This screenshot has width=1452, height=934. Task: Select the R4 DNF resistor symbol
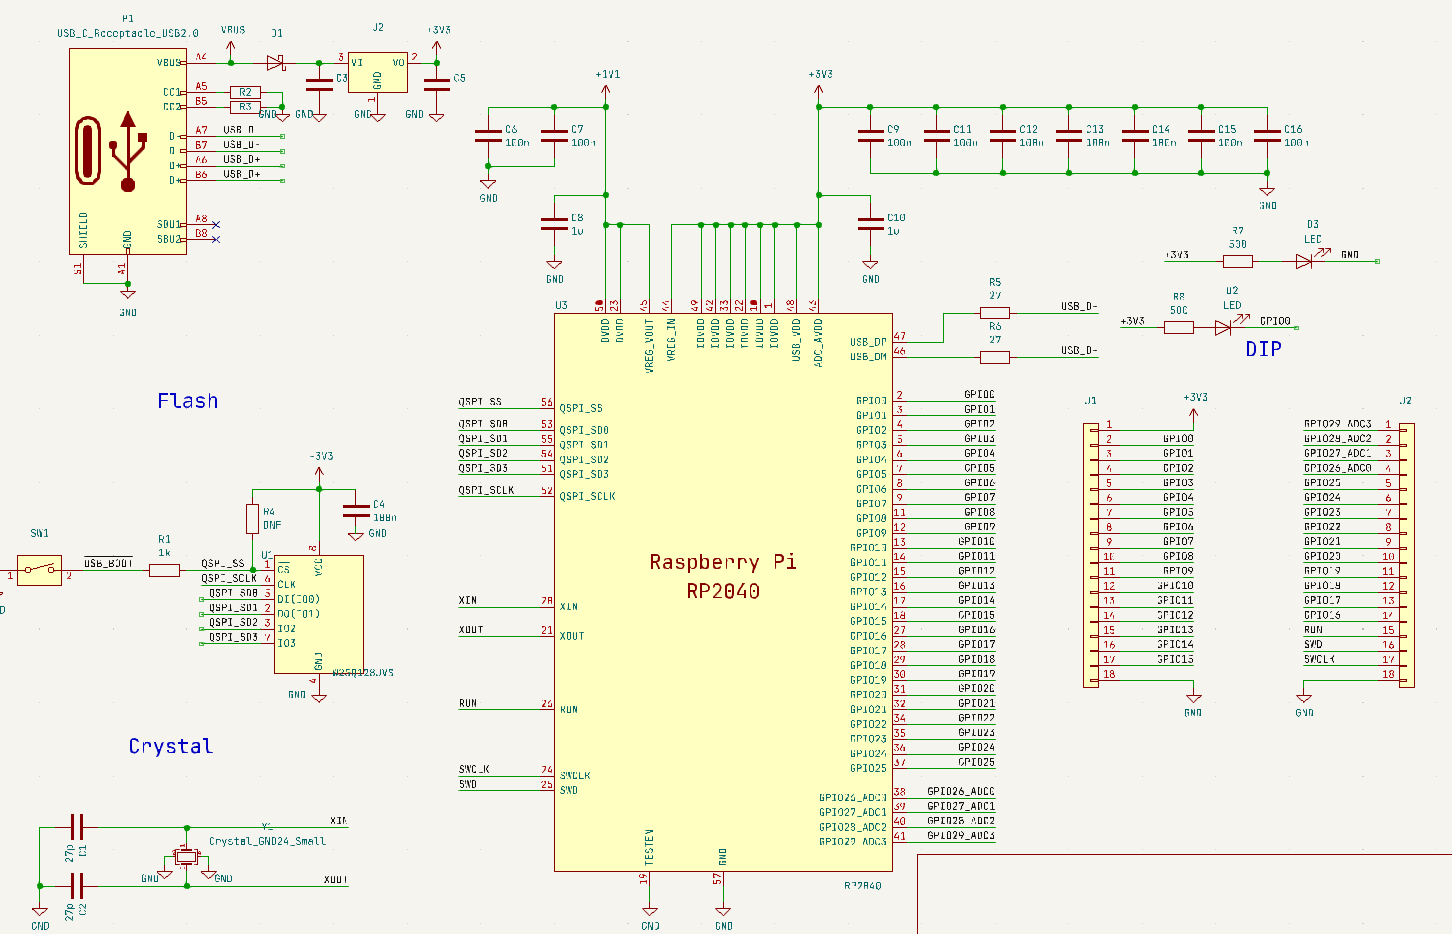pyautogui.click(x=252, y=518)
